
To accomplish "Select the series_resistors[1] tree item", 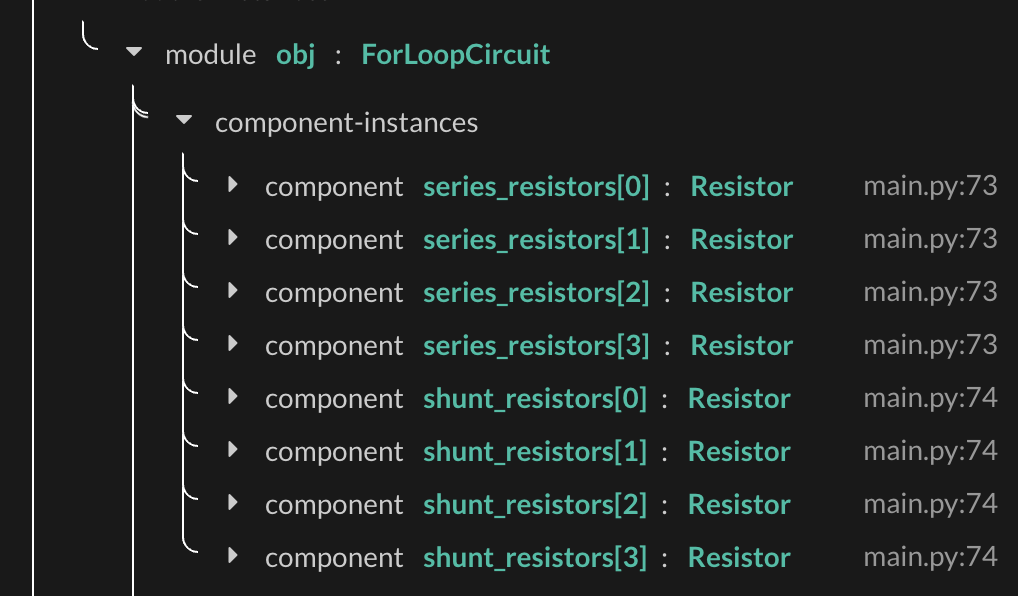I will (x=536, y=239).
